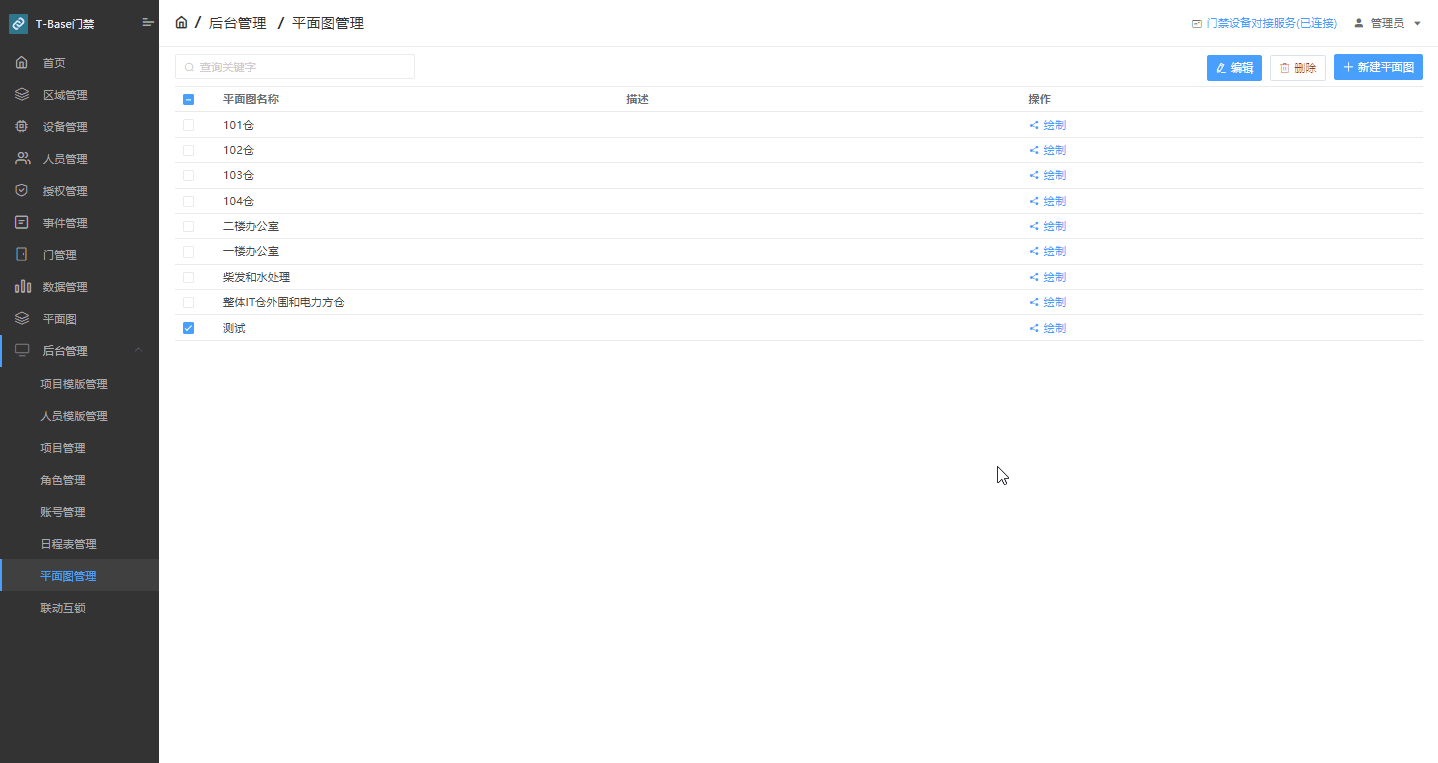Screen dimensions: 1438x763
Task: Click the home icon in breadcrumb
Action: 181,22
